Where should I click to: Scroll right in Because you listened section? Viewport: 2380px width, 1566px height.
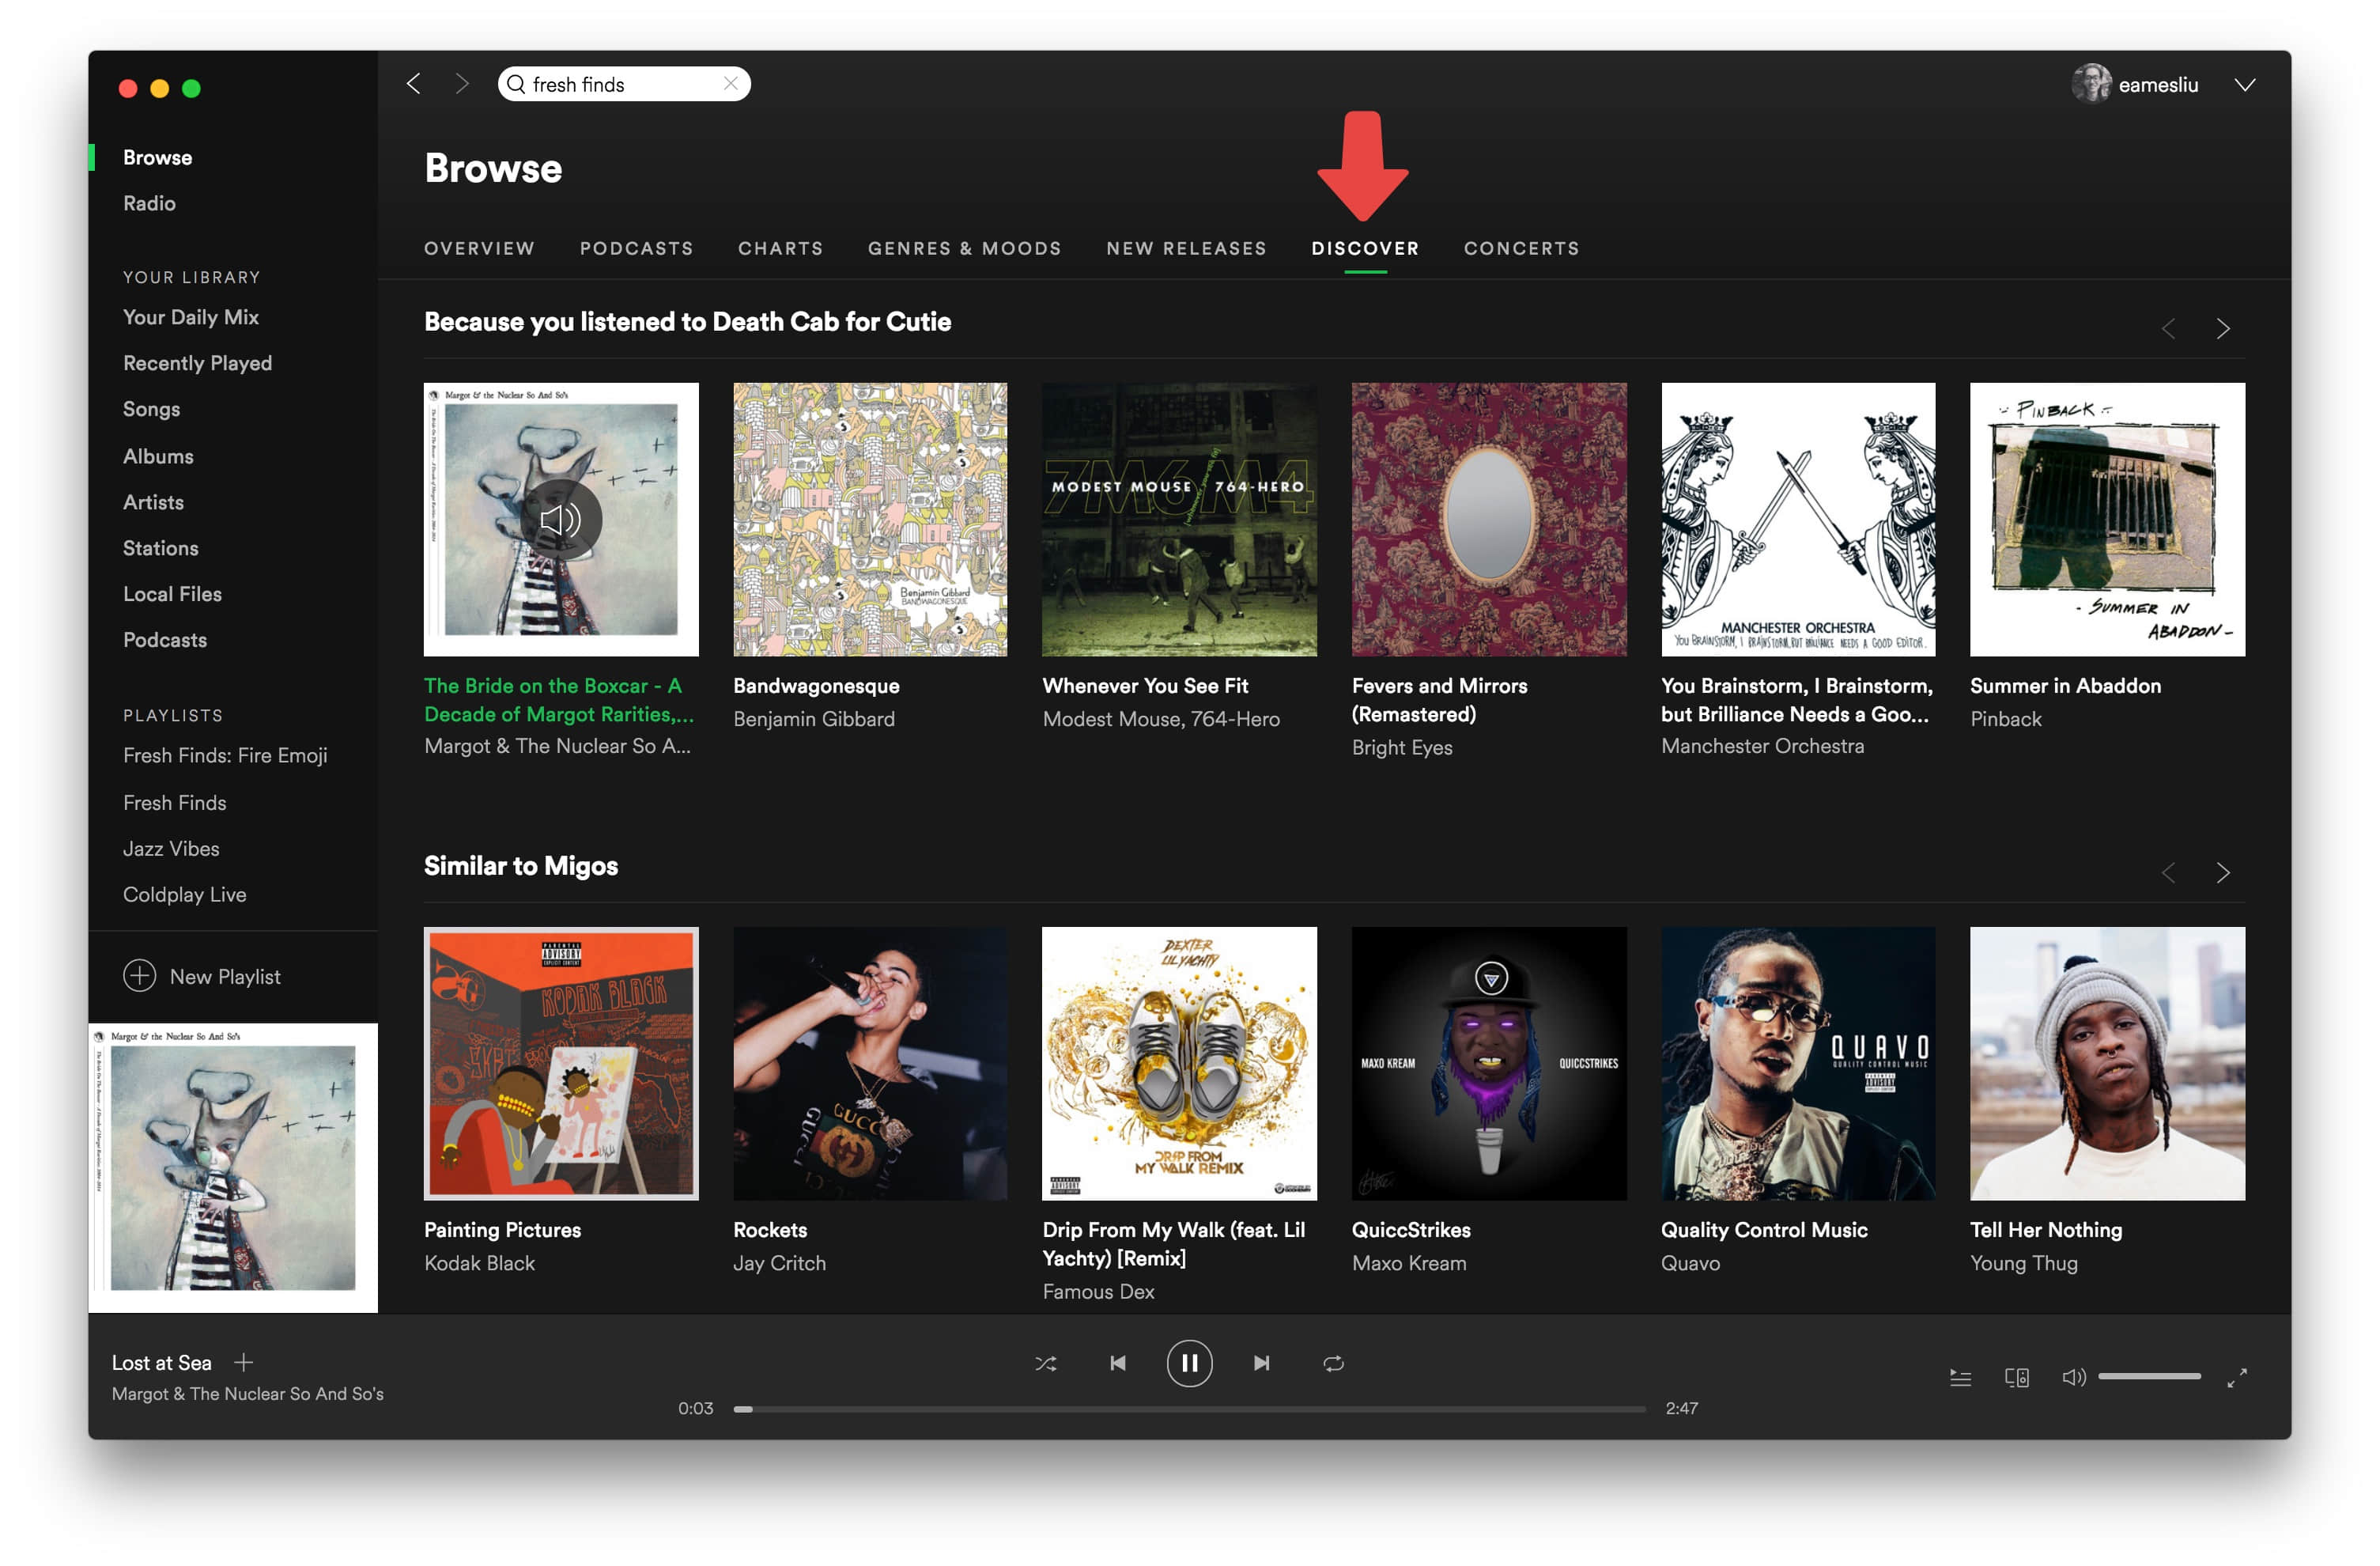pos(2223,323)
